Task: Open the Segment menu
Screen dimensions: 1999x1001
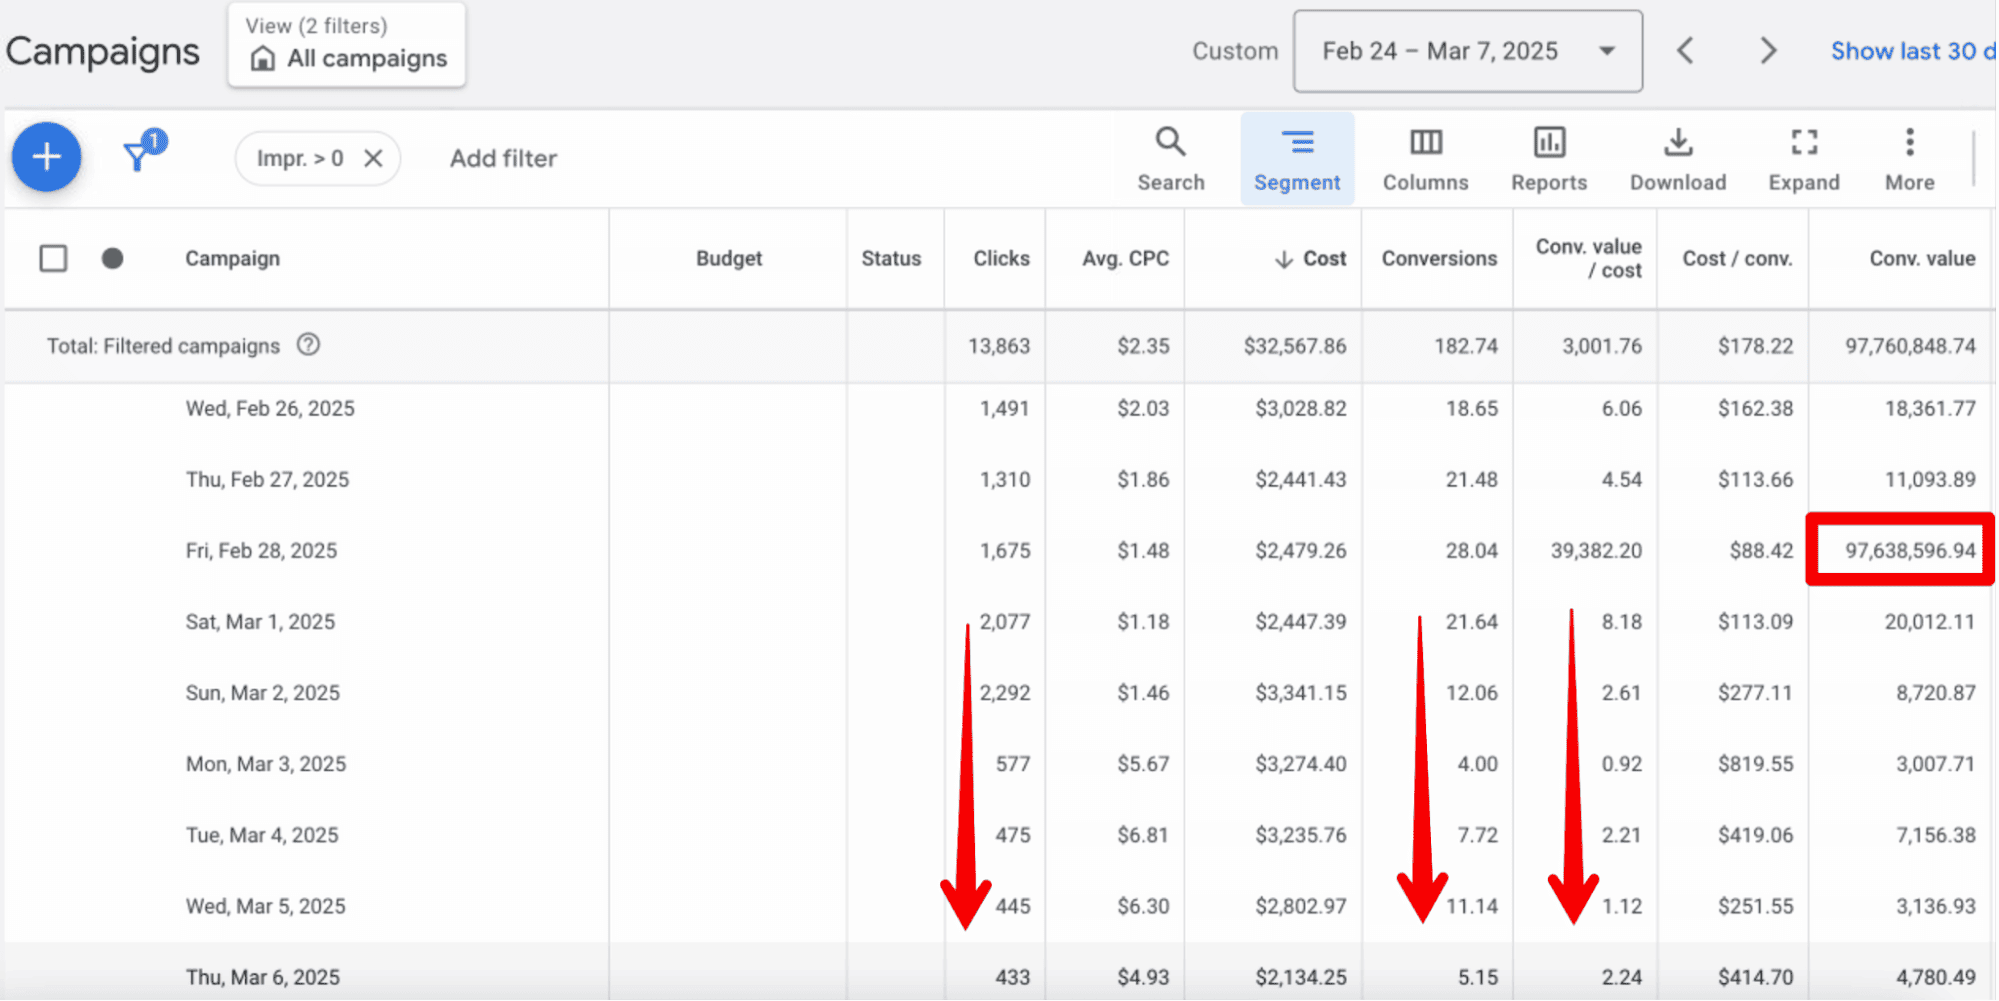Action: [1297, 159]
